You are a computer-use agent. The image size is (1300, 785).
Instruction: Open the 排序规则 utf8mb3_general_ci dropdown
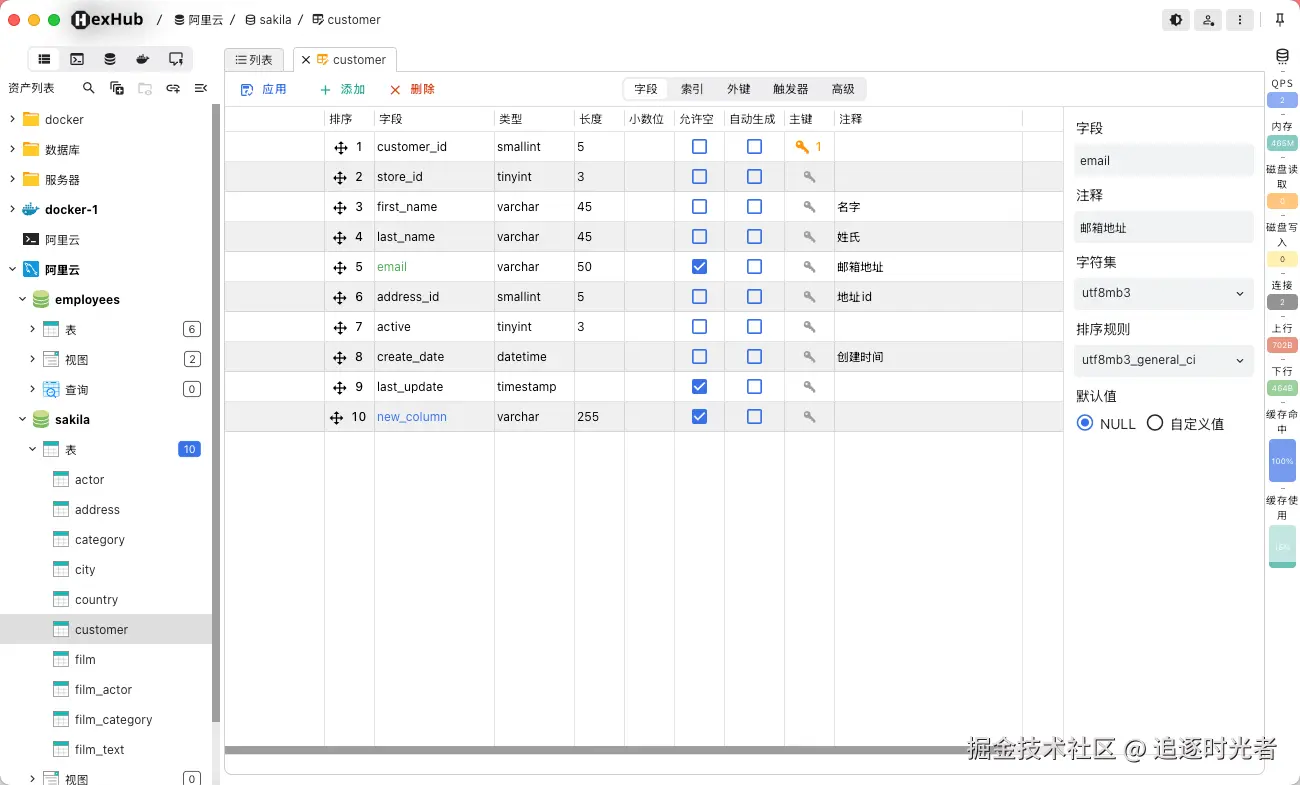1164,360
